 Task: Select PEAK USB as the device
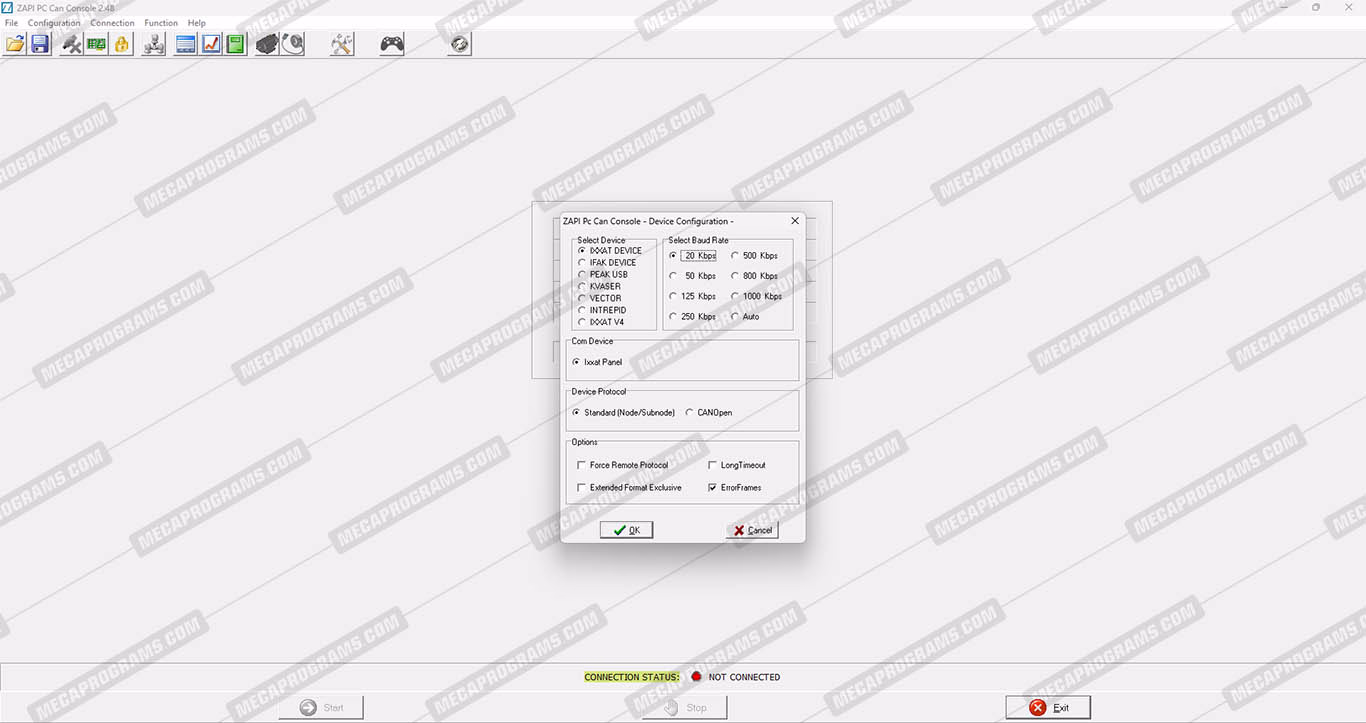point(583,275)
